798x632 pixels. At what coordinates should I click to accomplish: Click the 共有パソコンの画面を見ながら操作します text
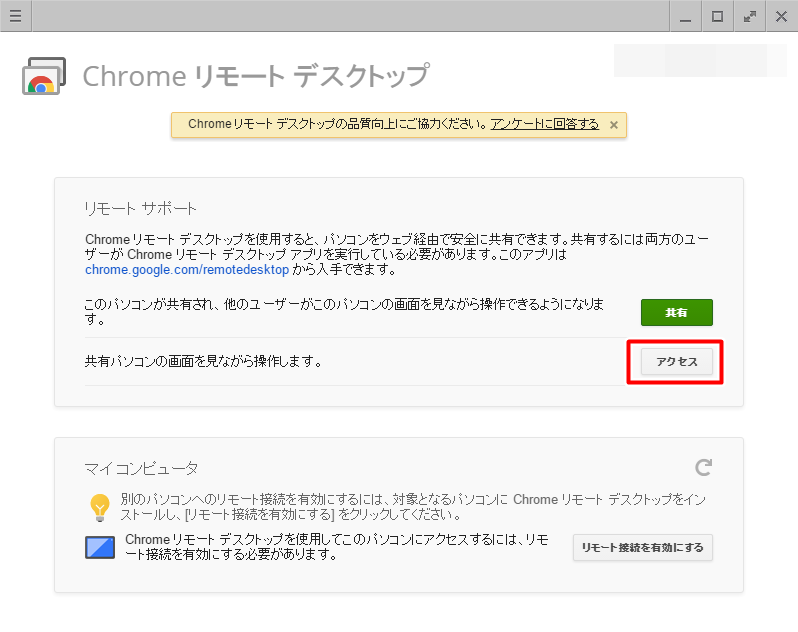203,362
